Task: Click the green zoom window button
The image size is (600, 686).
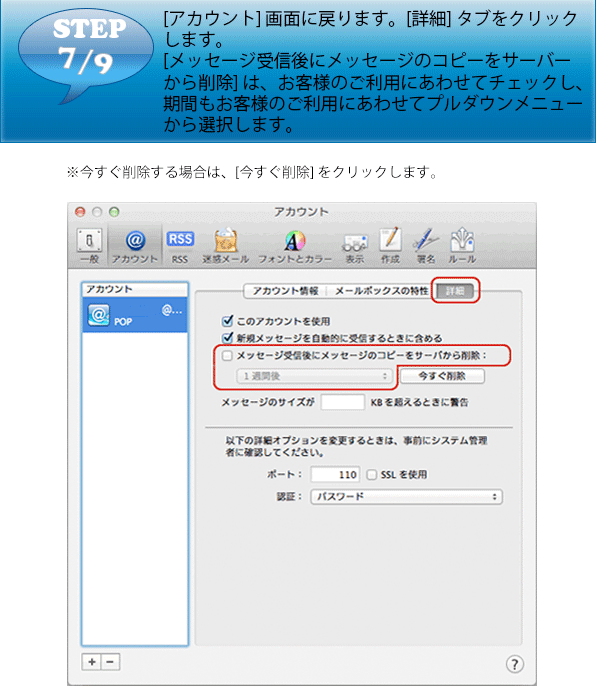Action: 114,212
